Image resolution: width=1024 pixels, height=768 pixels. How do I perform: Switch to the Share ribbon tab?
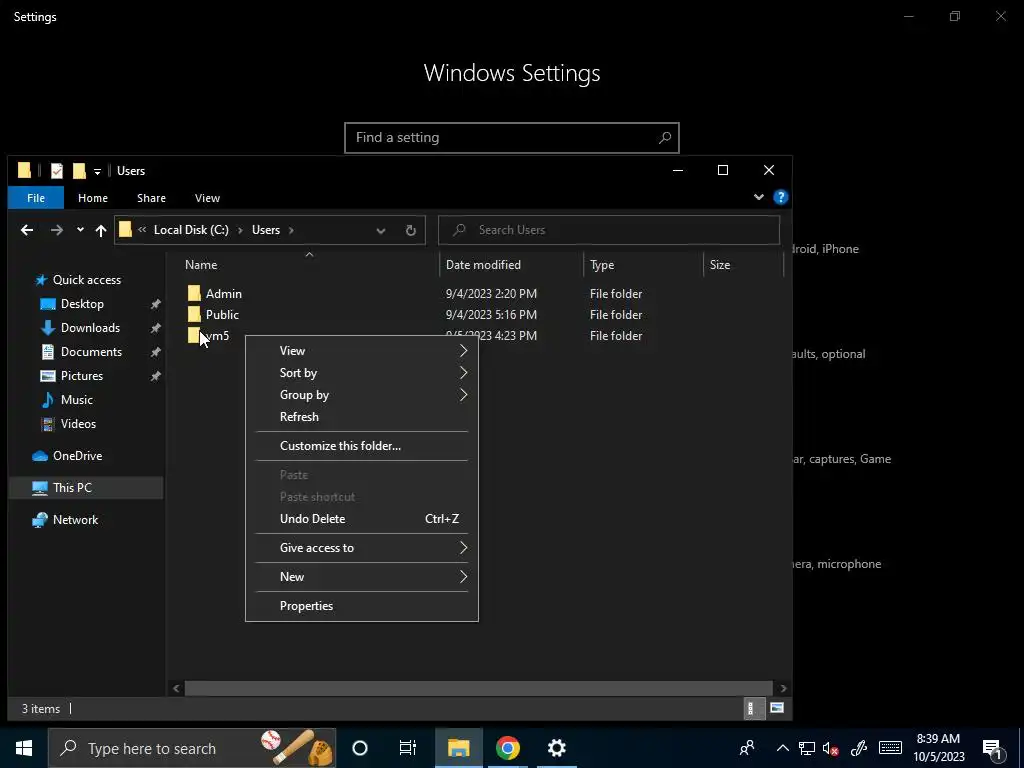point(151,198)
